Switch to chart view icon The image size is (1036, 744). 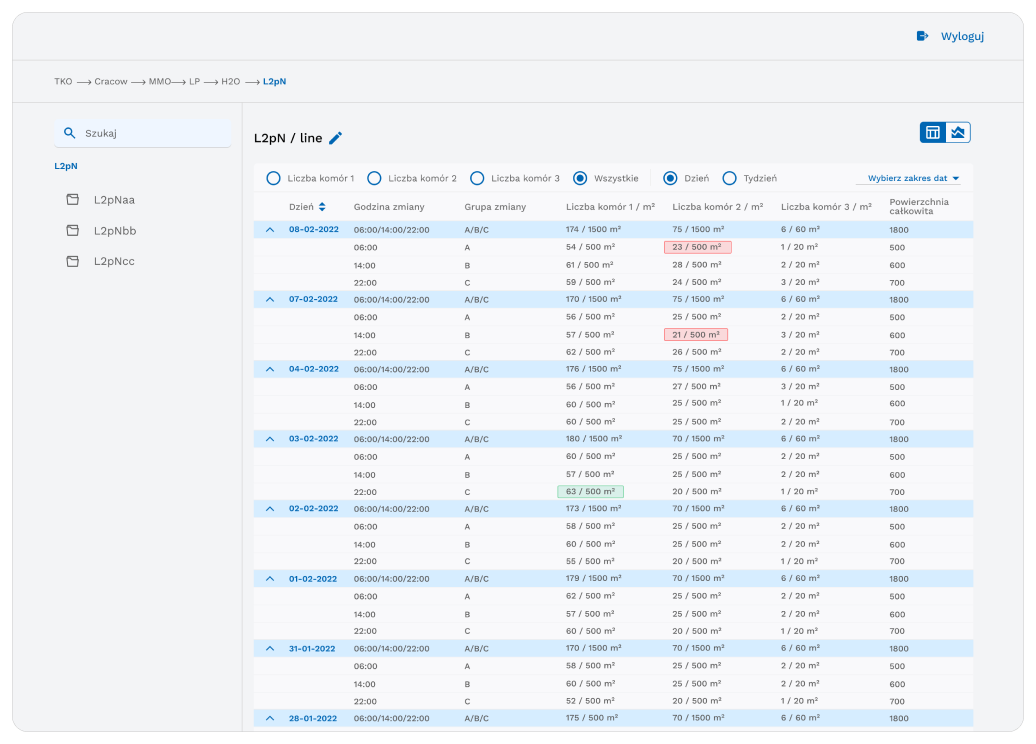[x=958, y=132]
